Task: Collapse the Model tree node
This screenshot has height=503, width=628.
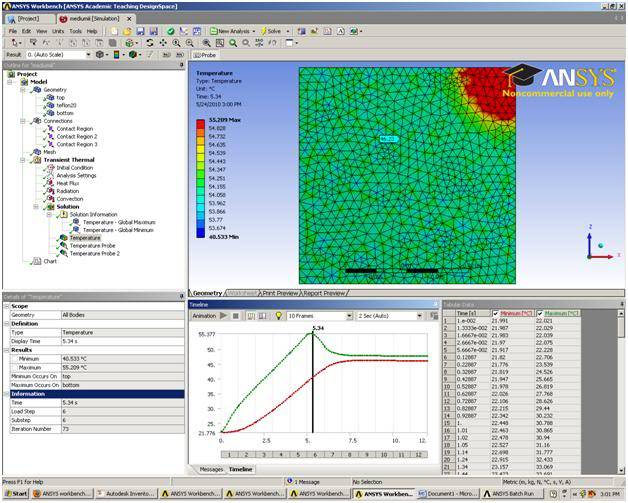Action: click(x=10, y=82)
